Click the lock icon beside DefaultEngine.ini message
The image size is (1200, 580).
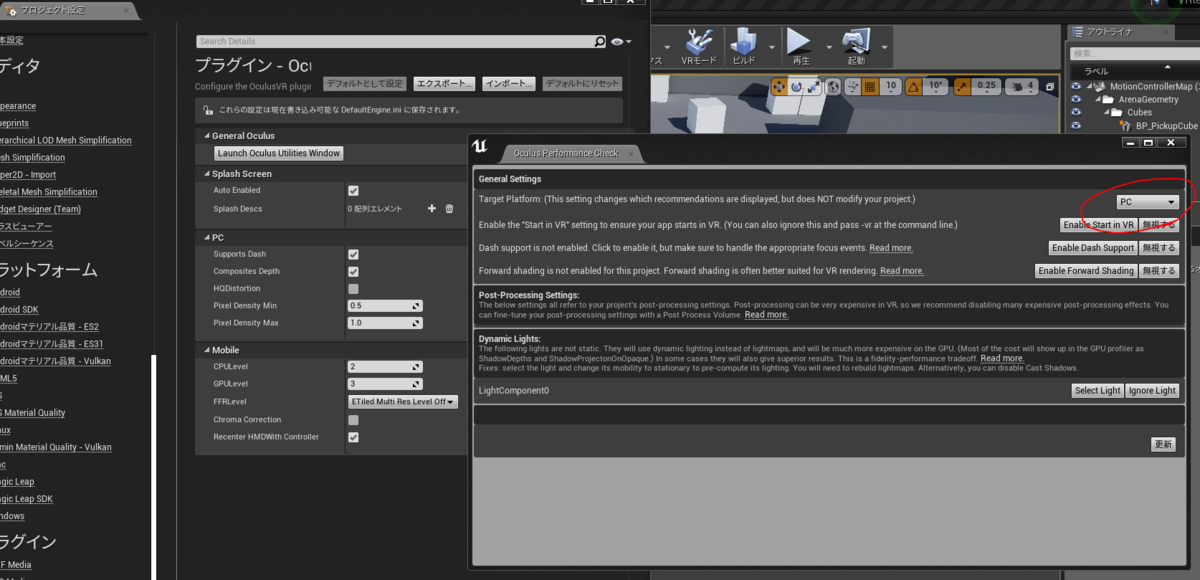[x=207, y=110]
